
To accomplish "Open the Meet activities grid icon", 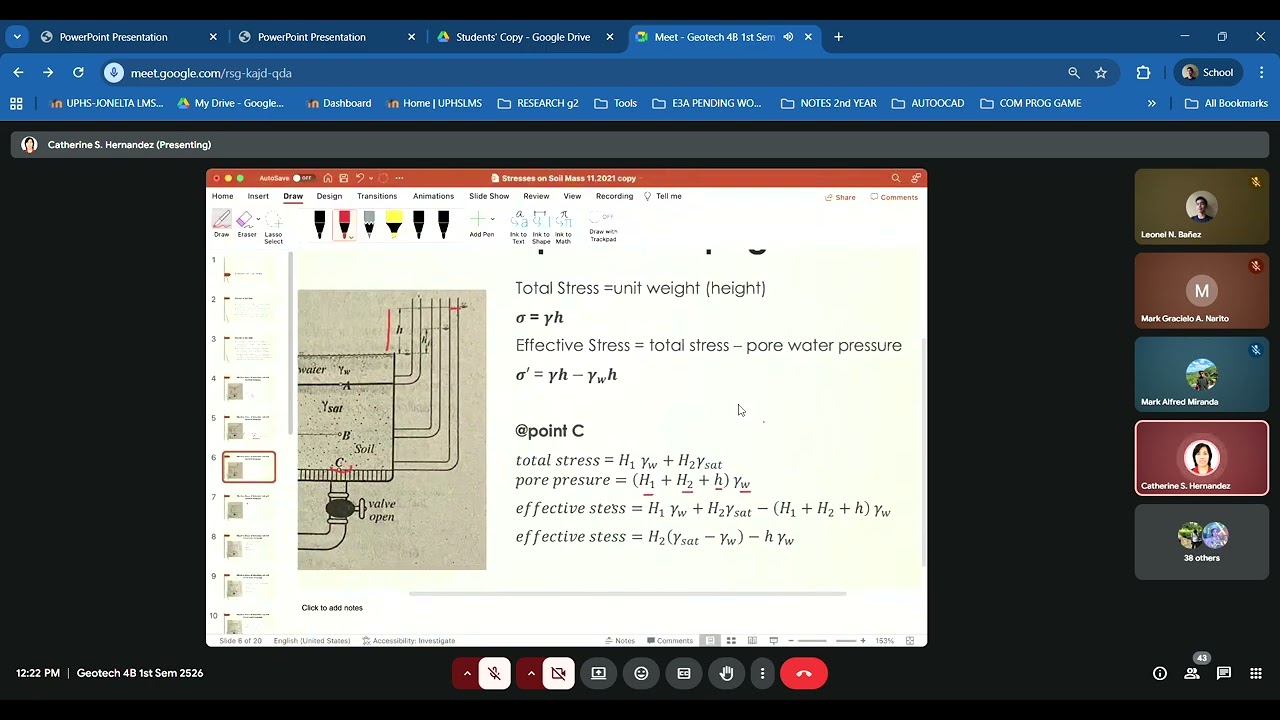I will point(1256,673).
